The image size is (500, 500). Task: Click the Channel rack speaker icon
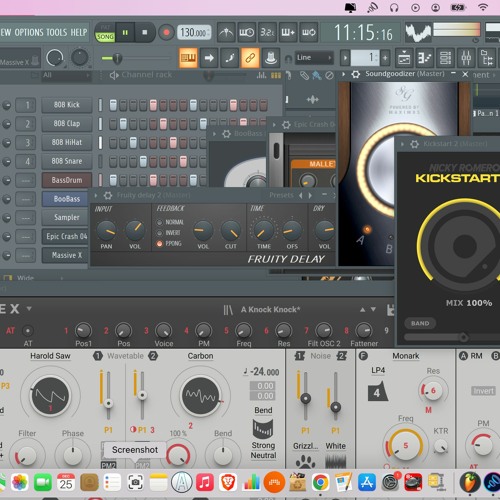(114, 75)
